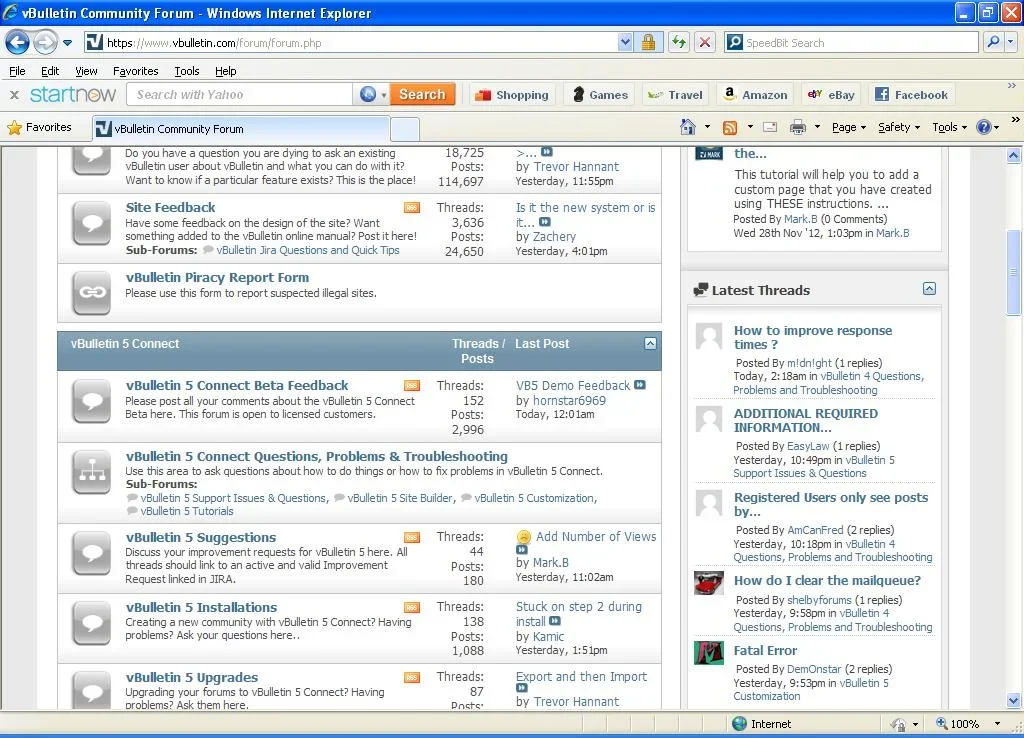Click the vBulletin 5 Installations RSS icon
Image resolution: width=1024 pixels, height=738 pixels.
(x=411, y=607)
